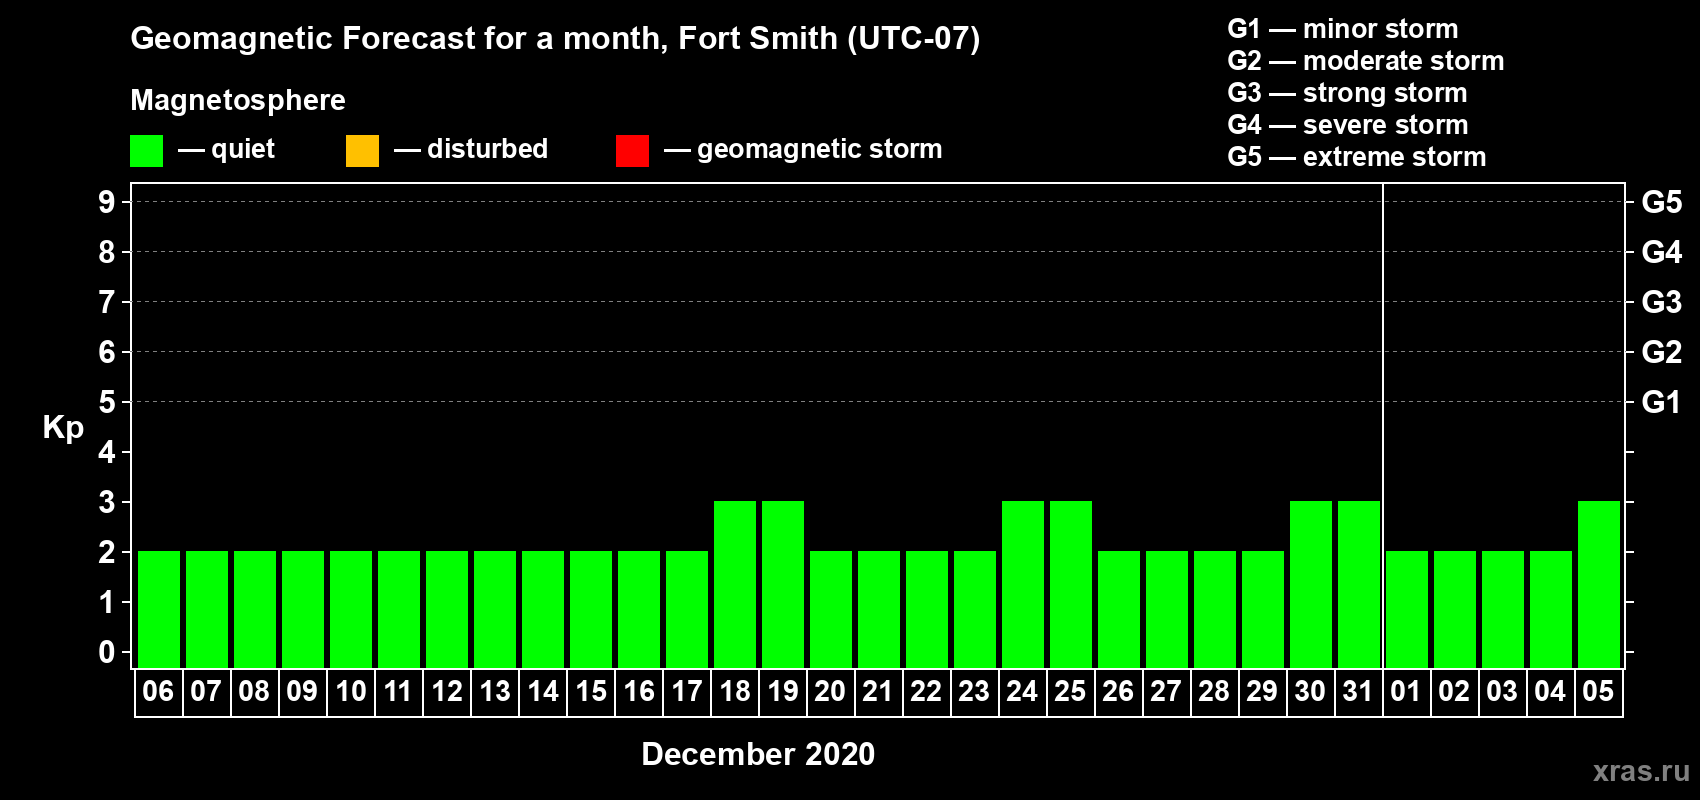Select the green bar for day 25
Image resolution: width=1700 pixels, height=800 pixels.
(1071, 584)
